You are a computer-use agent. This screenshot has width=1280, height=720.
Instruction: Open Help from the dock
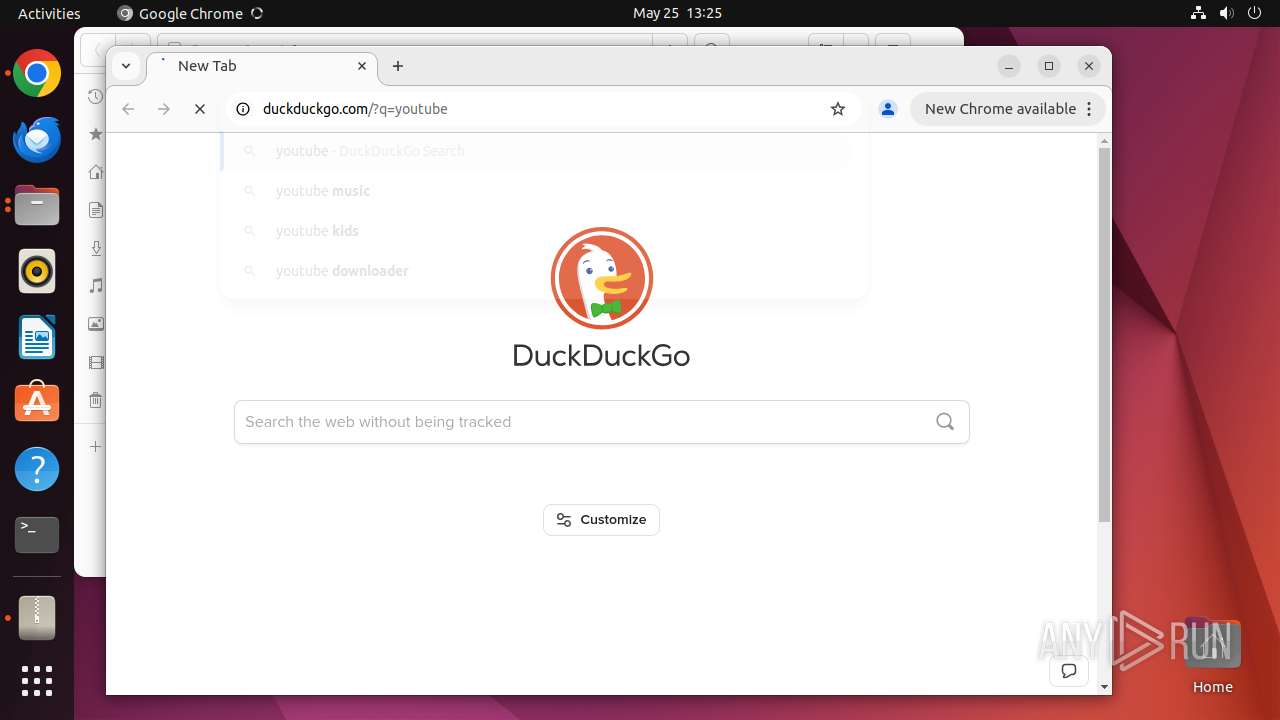click(37, 469)
